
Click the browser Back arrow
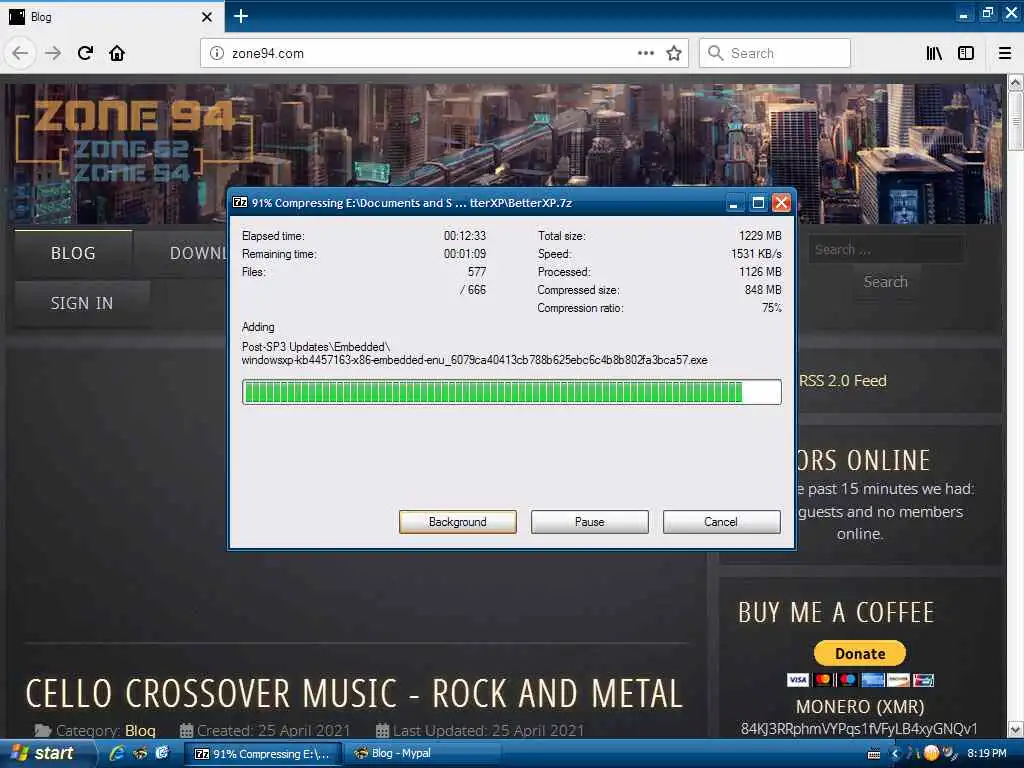point(20,53)
